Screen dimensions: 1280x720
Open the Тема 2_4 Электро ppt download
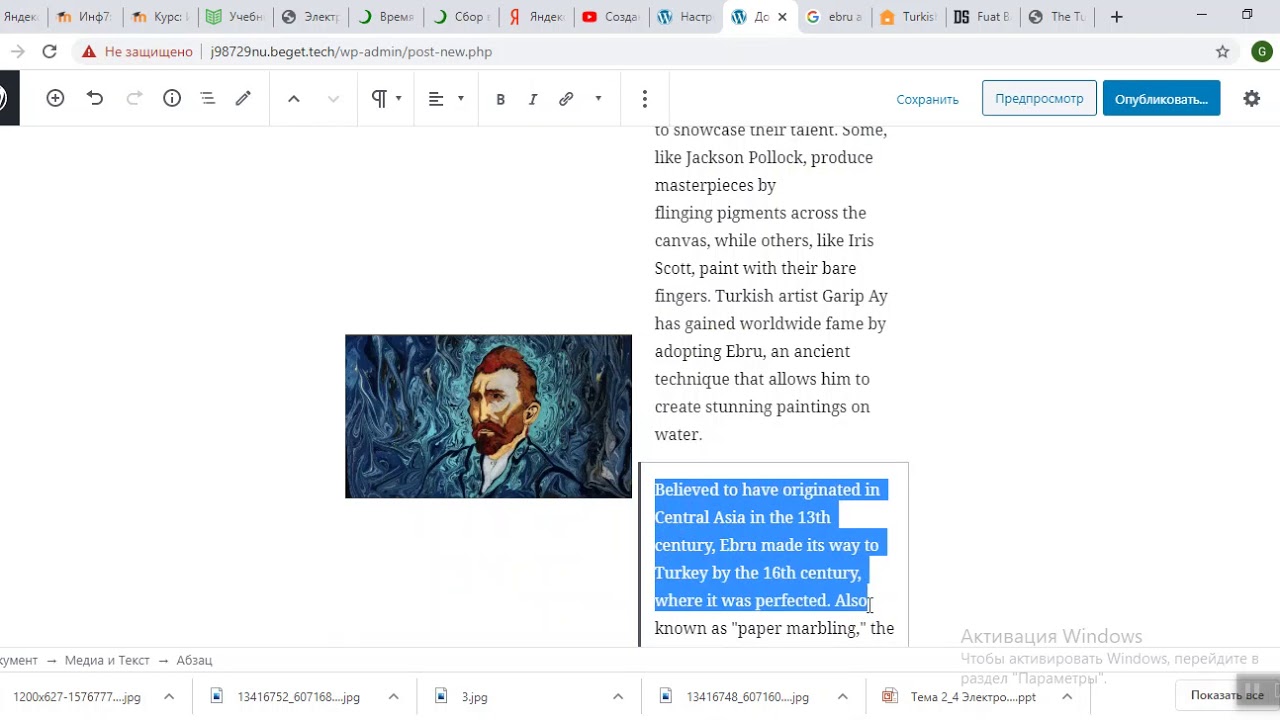973,697
